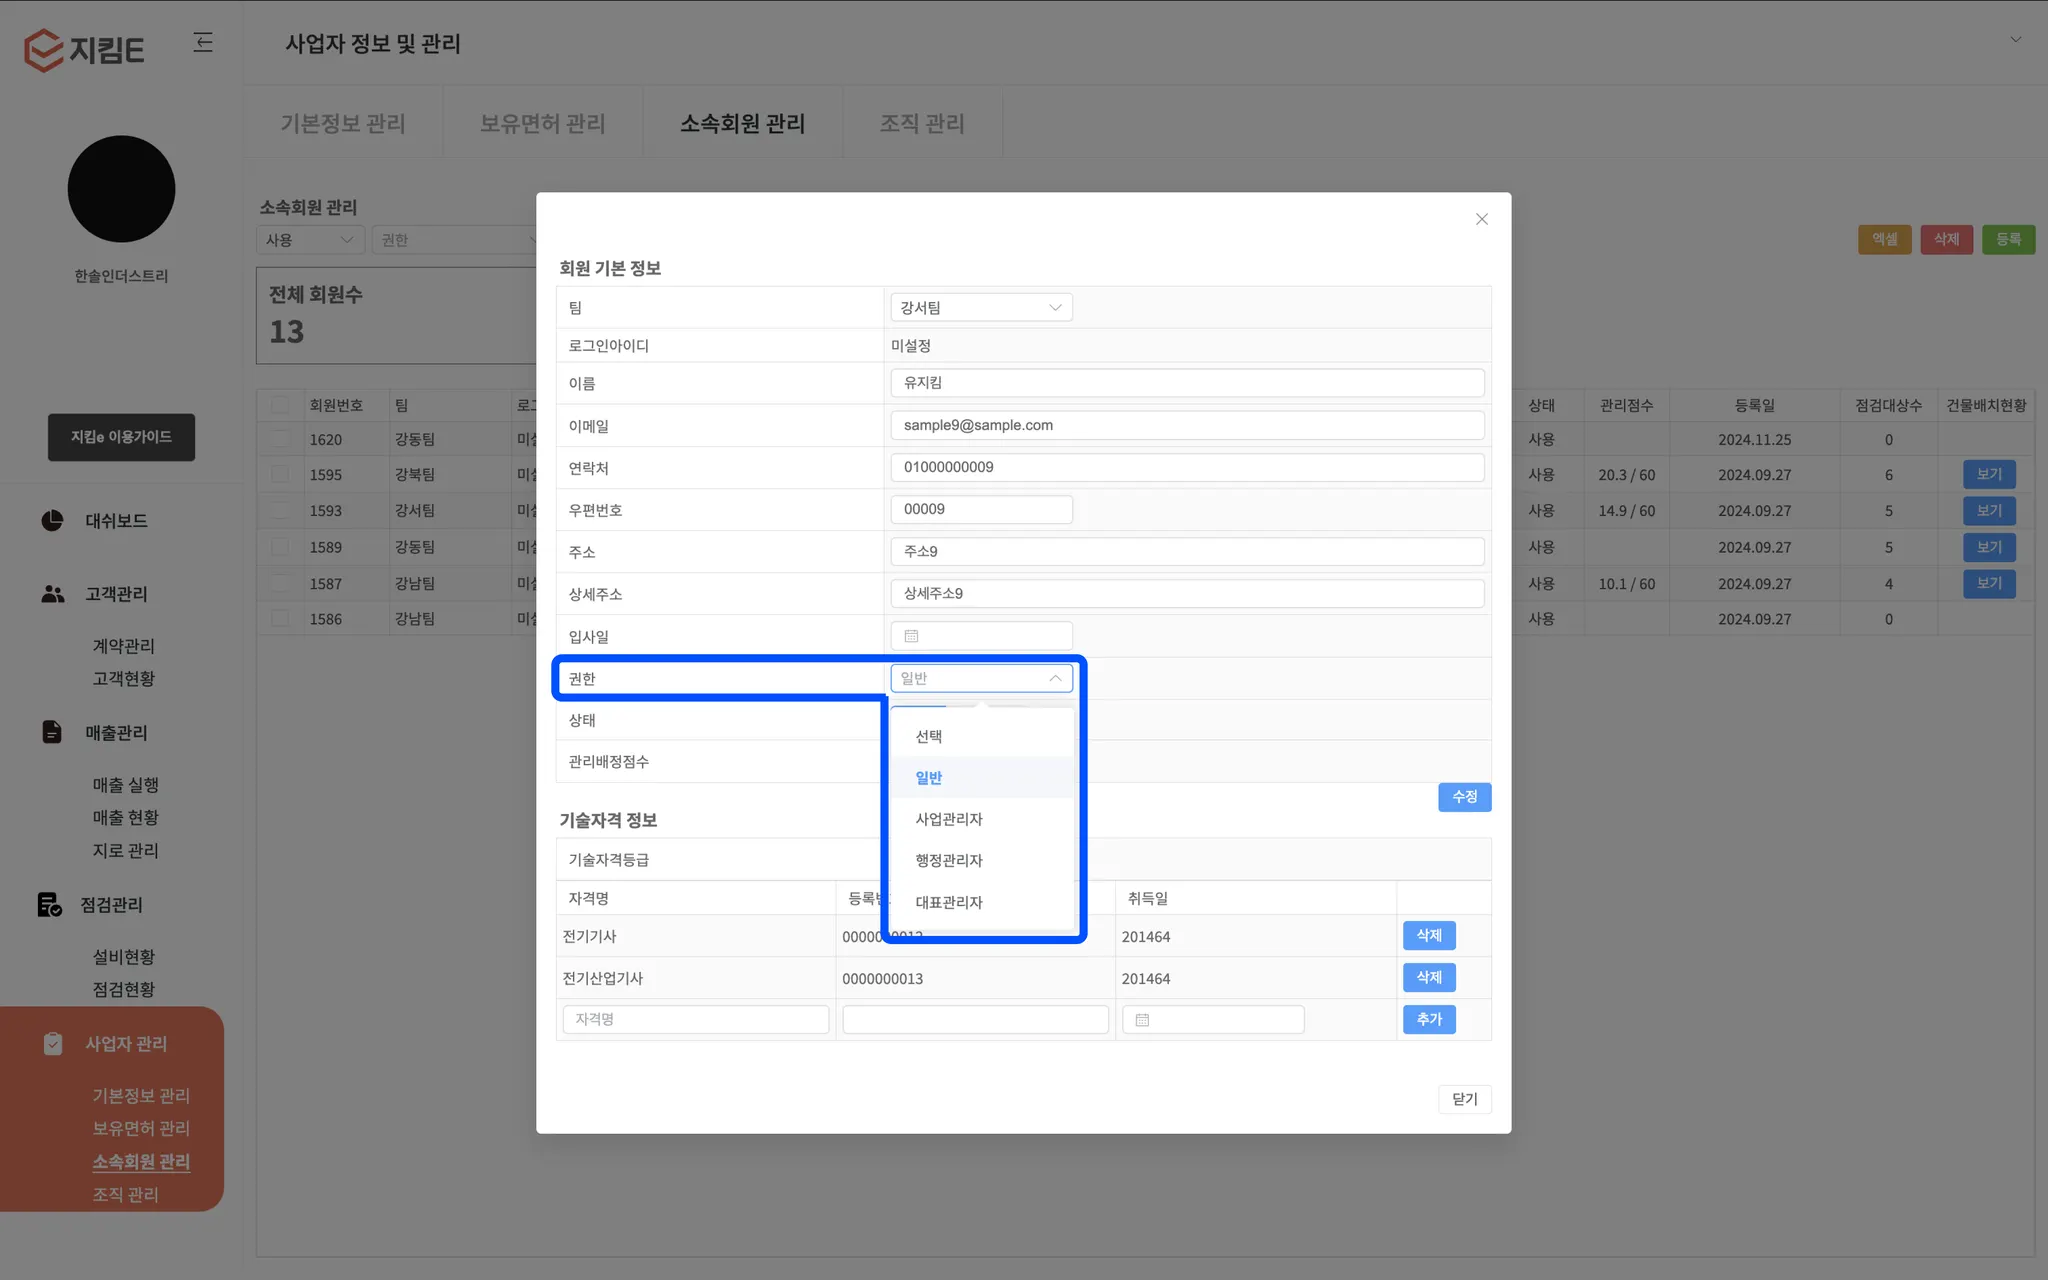Click the 대쉬보드 pie chart icon

(52, 520)
